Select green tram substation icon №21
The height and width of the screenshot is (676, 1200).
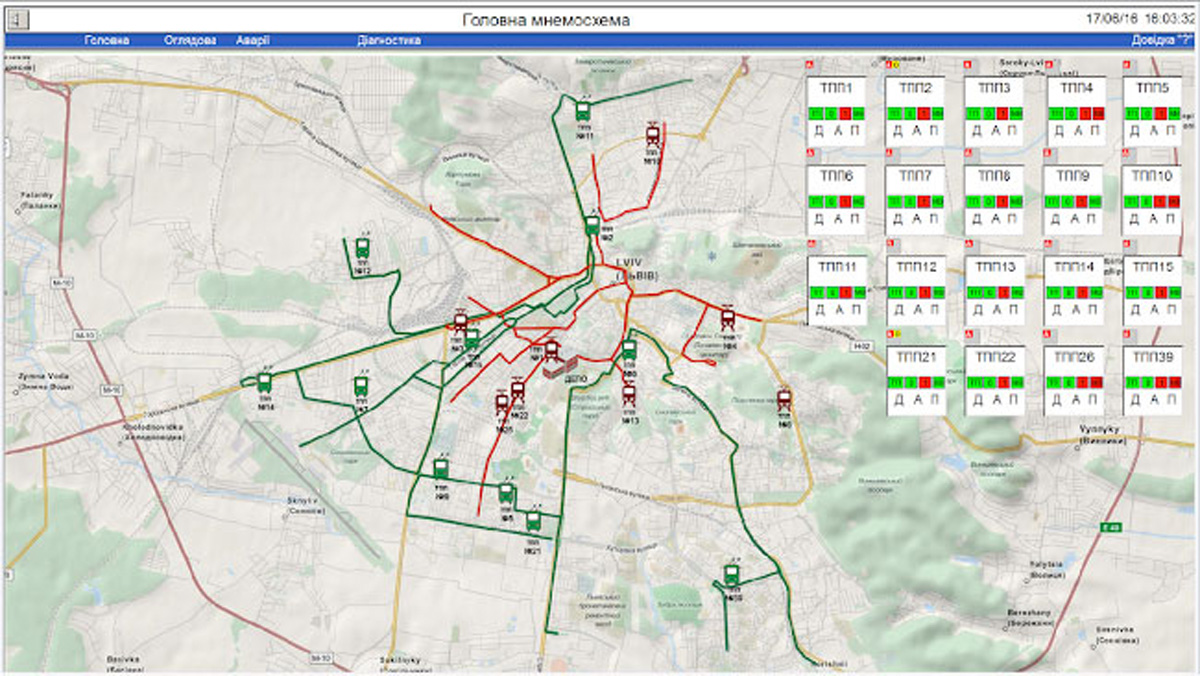point(533,521)
